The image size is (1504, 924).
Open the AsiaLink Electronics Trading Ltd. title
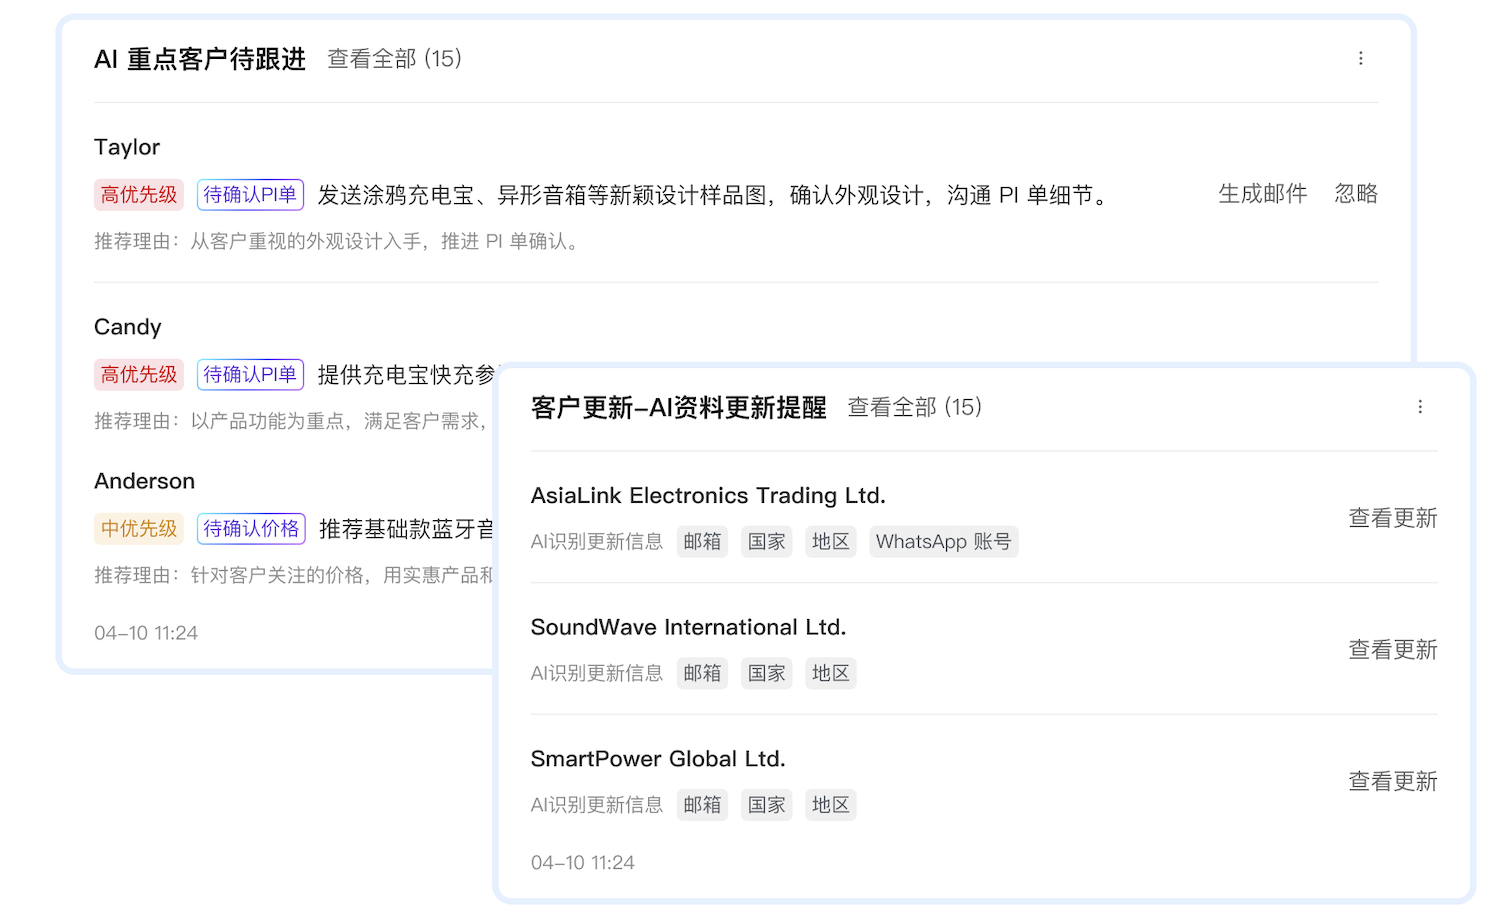pyautogui.click(x=708, y=496)
